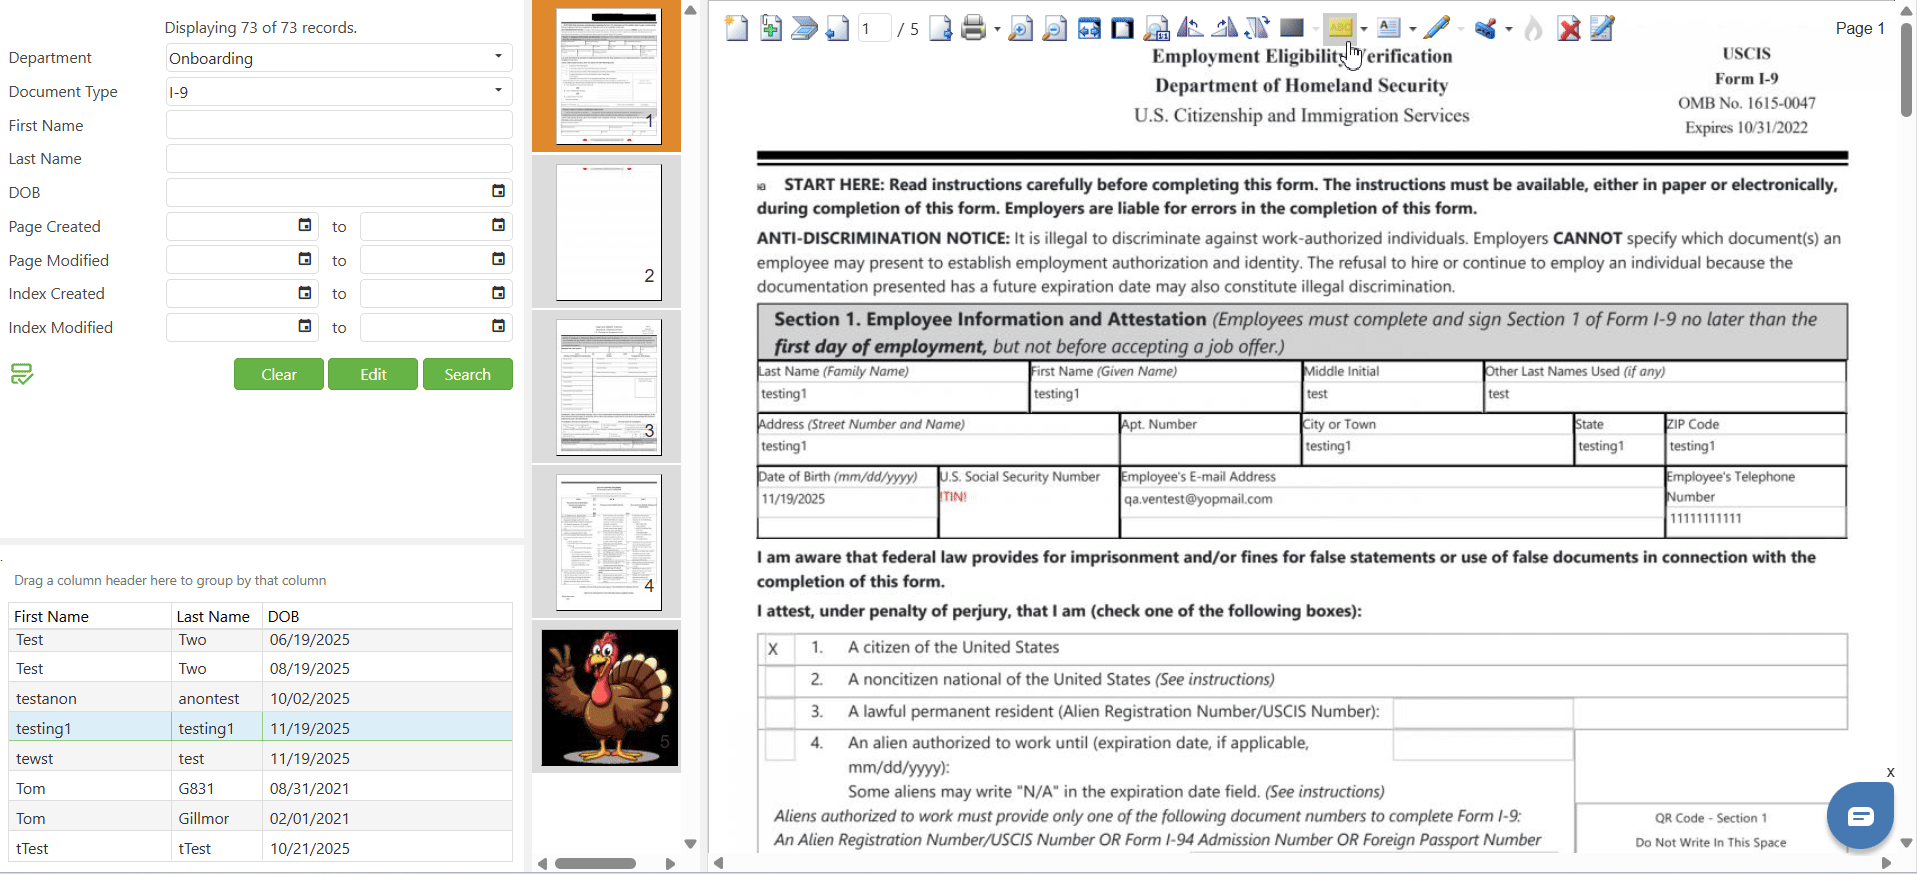Open Page Modified start date calendar
The image size is (1917, 874).
coord(305,259)
